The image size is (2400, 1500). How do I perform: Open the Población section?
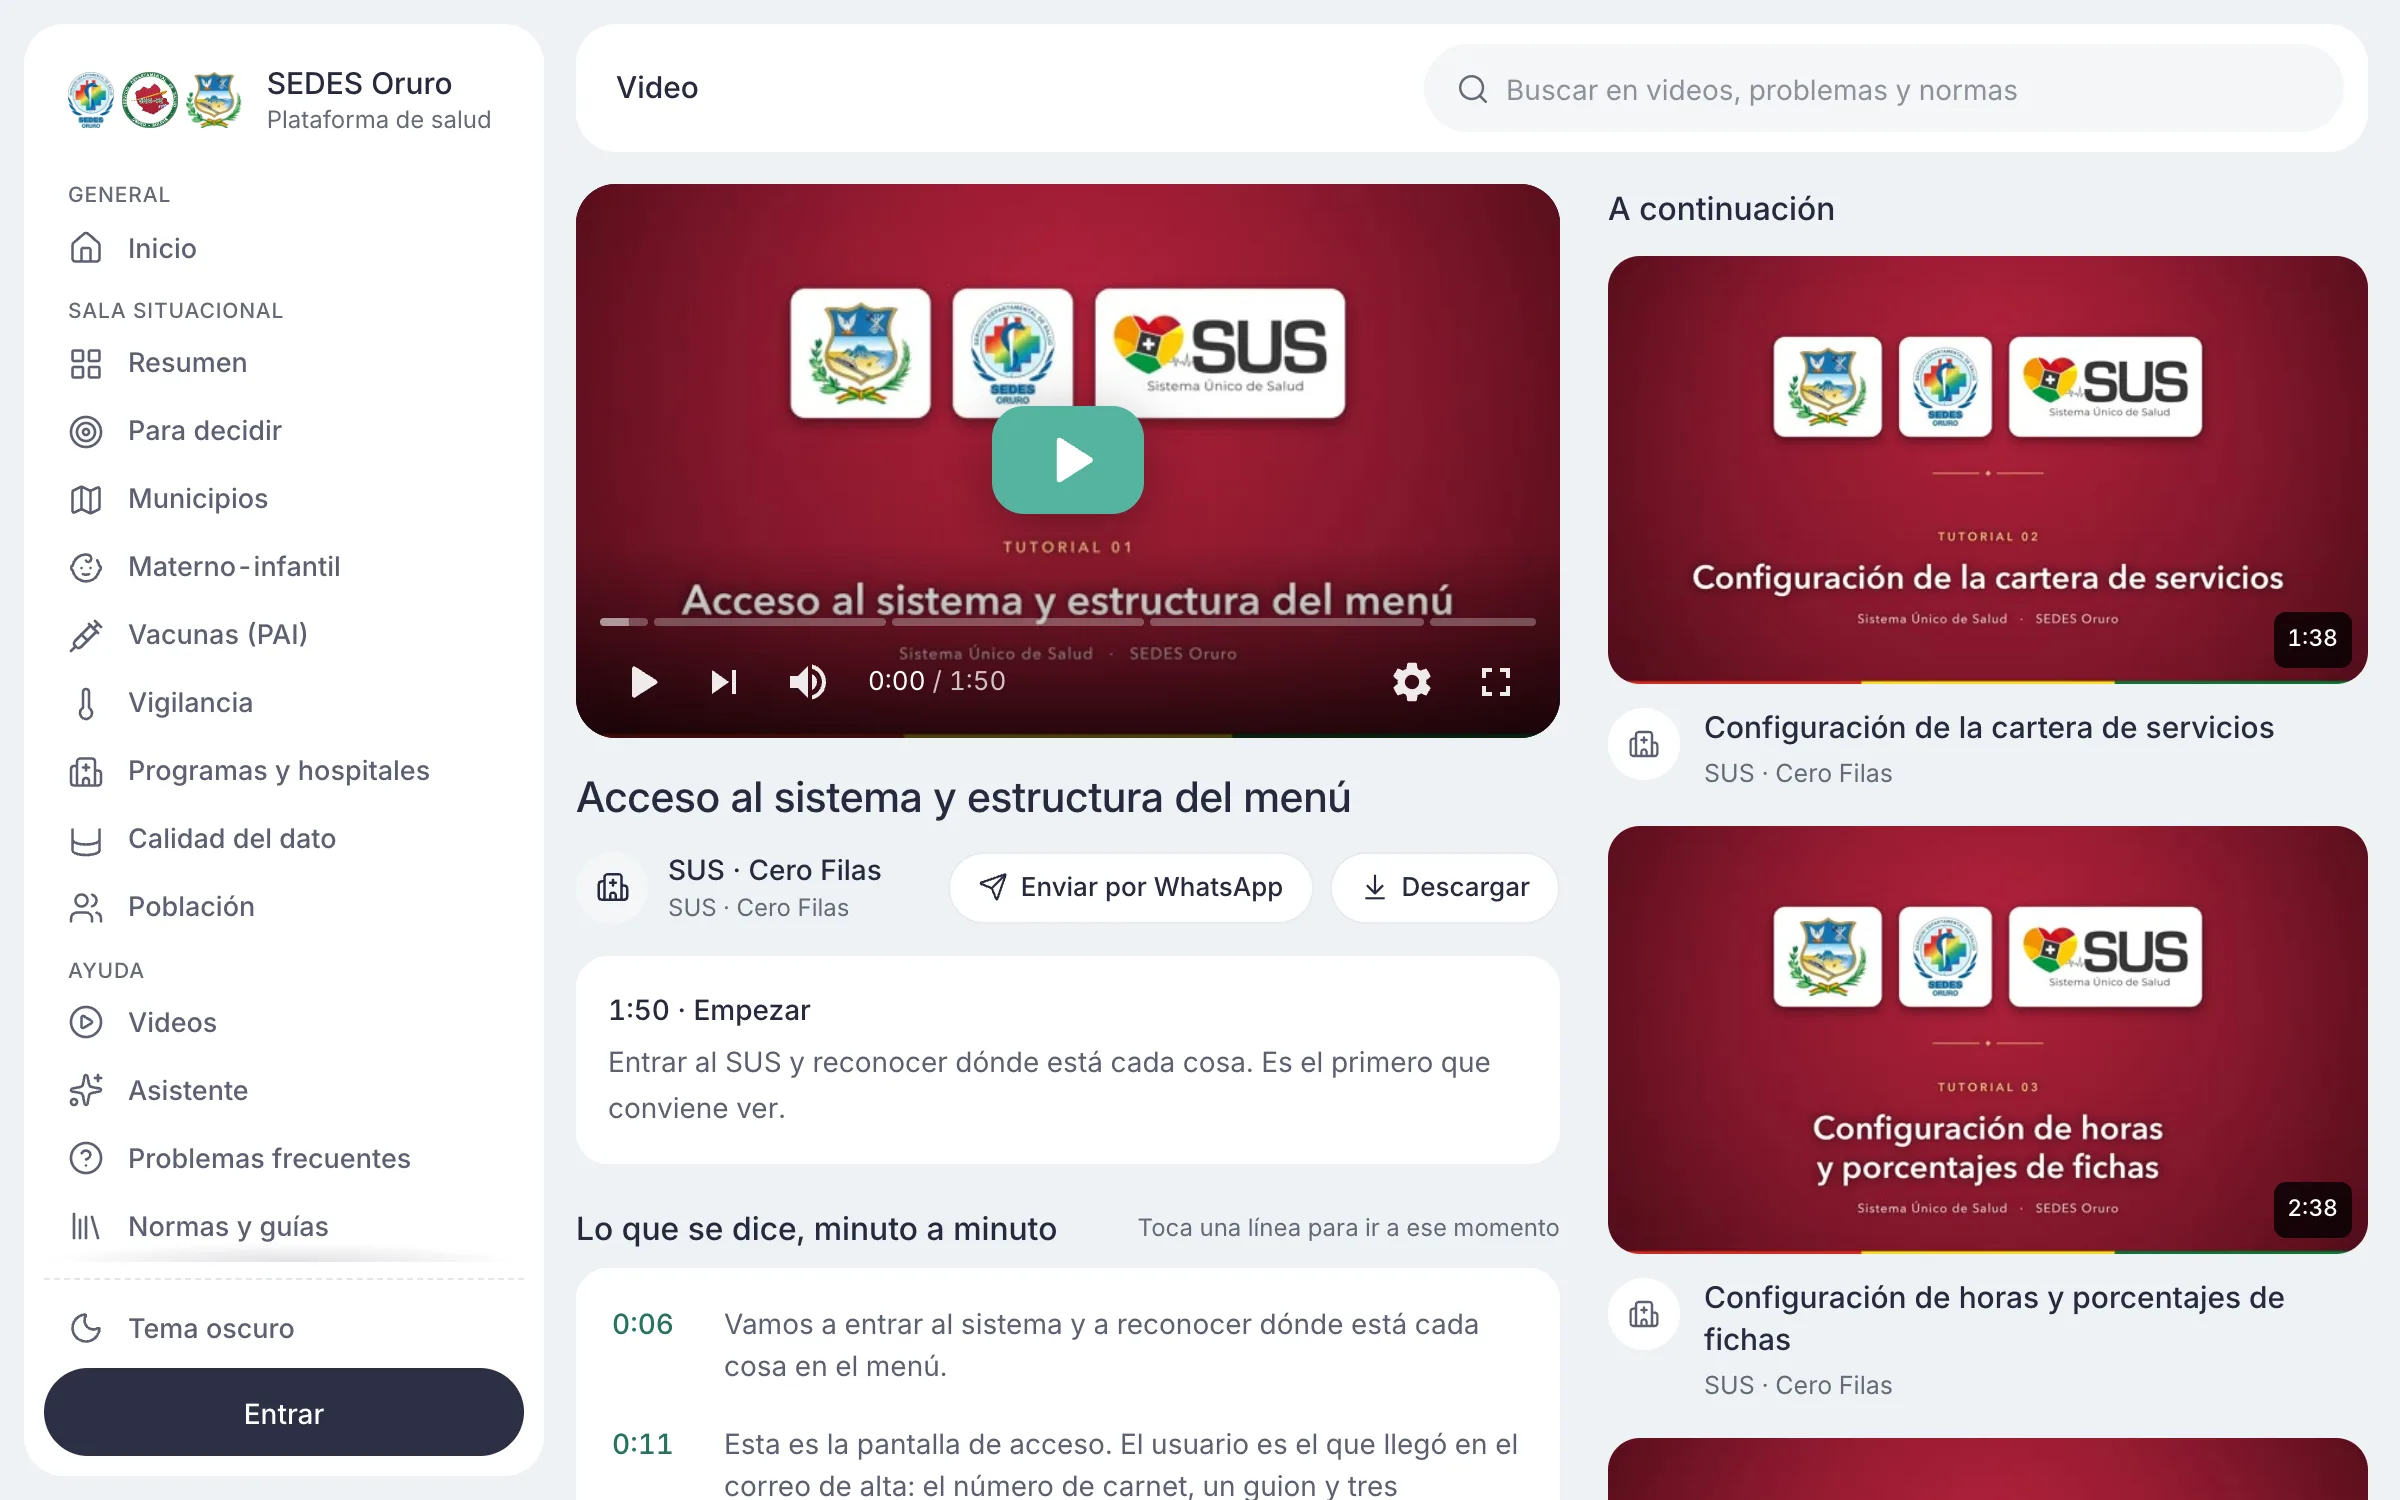(x=284, y=907)
